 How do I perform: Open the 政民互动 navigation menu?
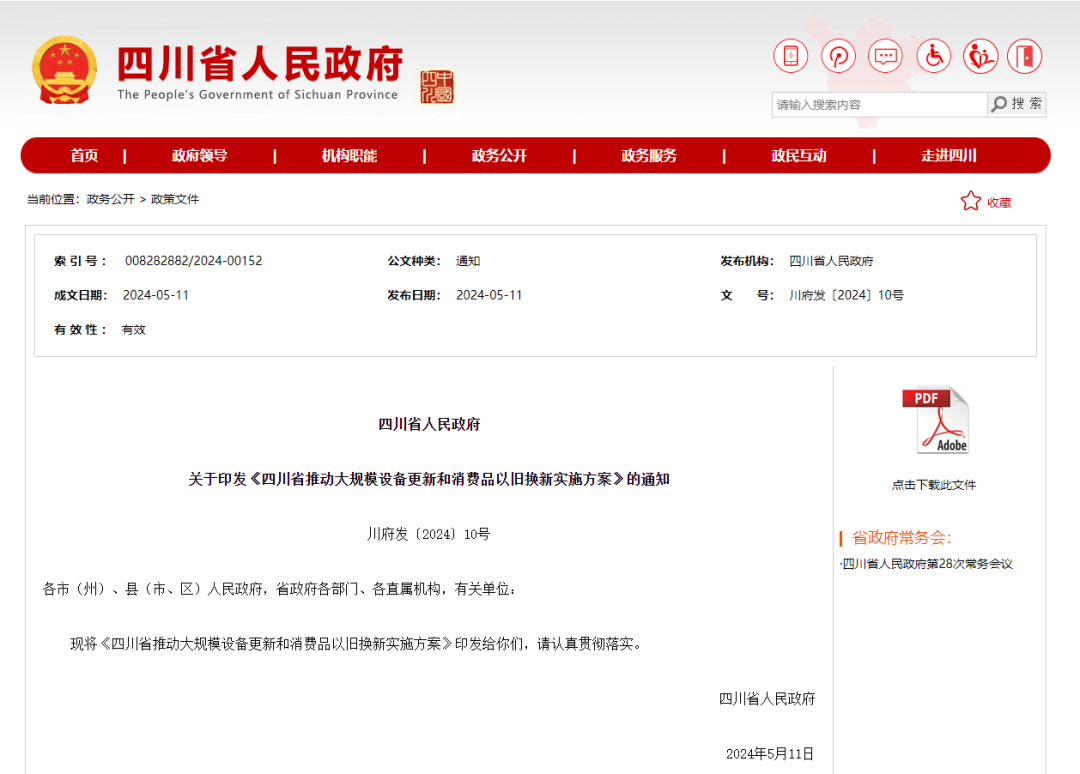(x=798, y=155)
